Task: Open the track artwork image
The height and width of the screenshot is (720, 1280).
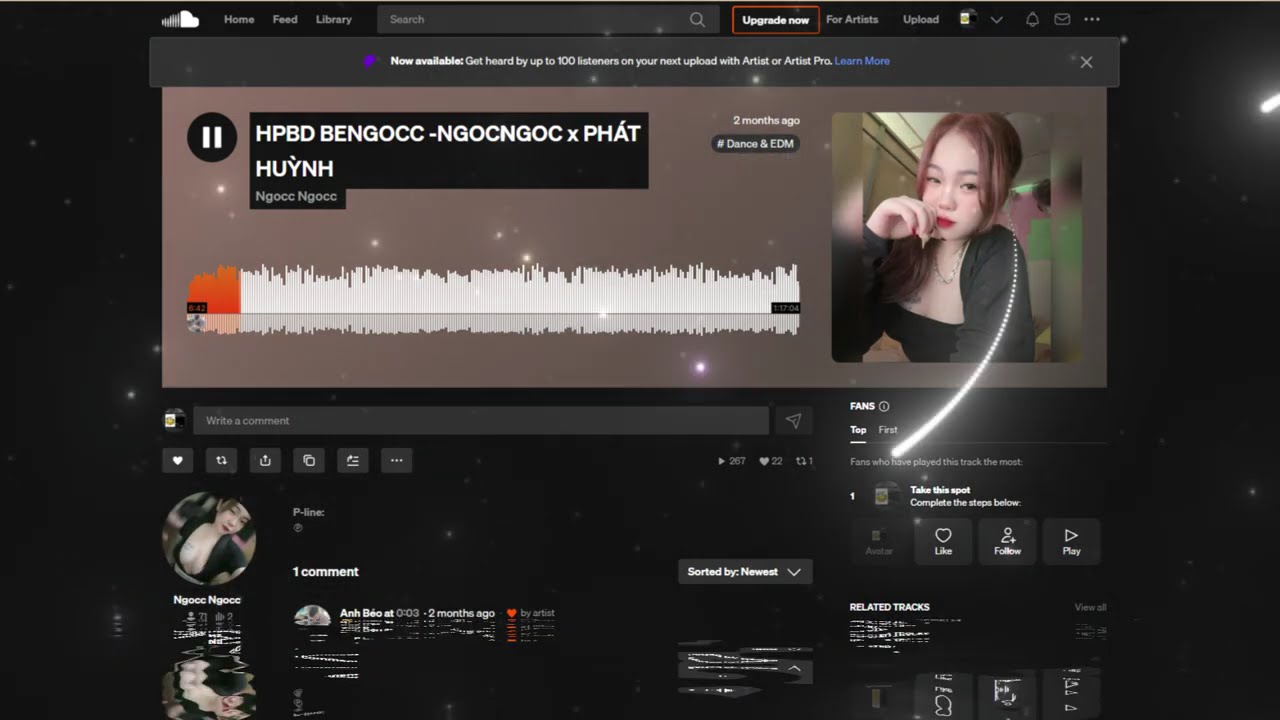Action: click(x=957, y=237)
